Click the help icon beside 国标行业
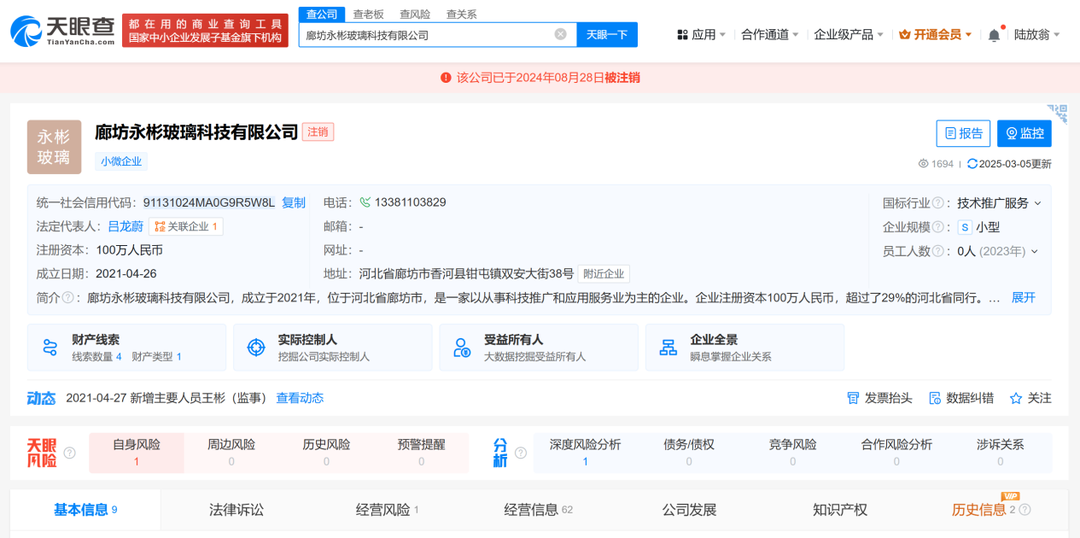1080x538 pixels. [937, 203]
